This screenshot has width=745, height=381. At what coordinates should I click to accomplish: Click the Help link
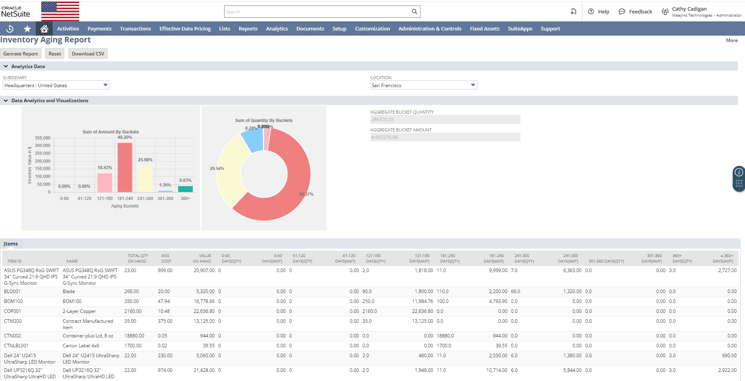(x=603, y=12)
